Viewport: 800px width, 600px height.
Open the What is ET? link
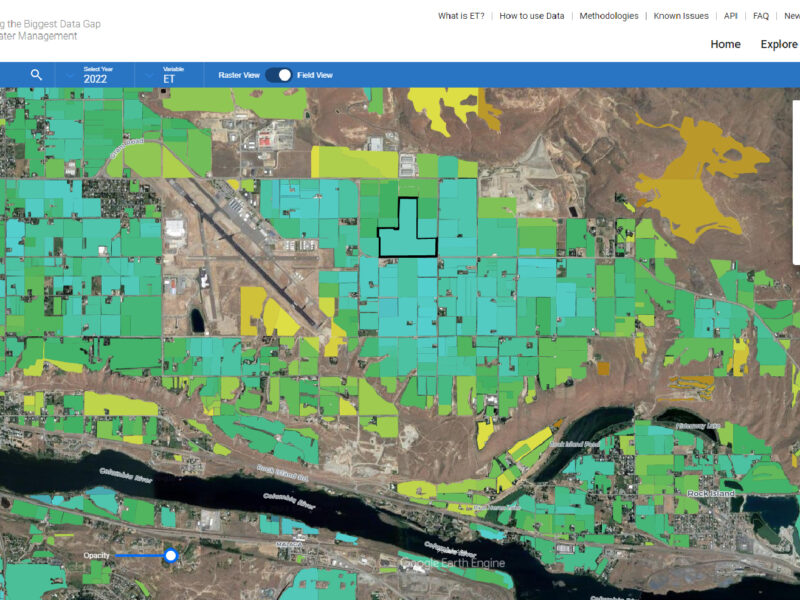coord(461,16)
